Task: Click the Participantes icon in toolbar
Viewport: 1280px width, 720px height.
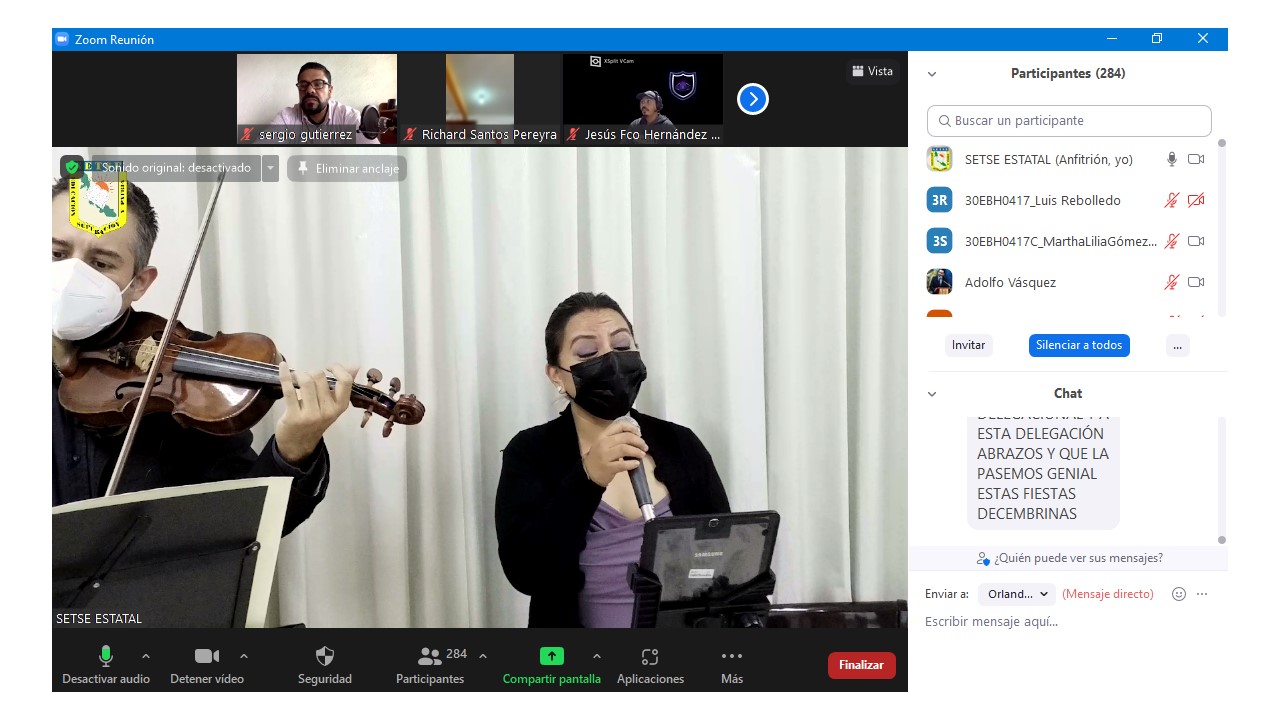Action: point(430,656)
